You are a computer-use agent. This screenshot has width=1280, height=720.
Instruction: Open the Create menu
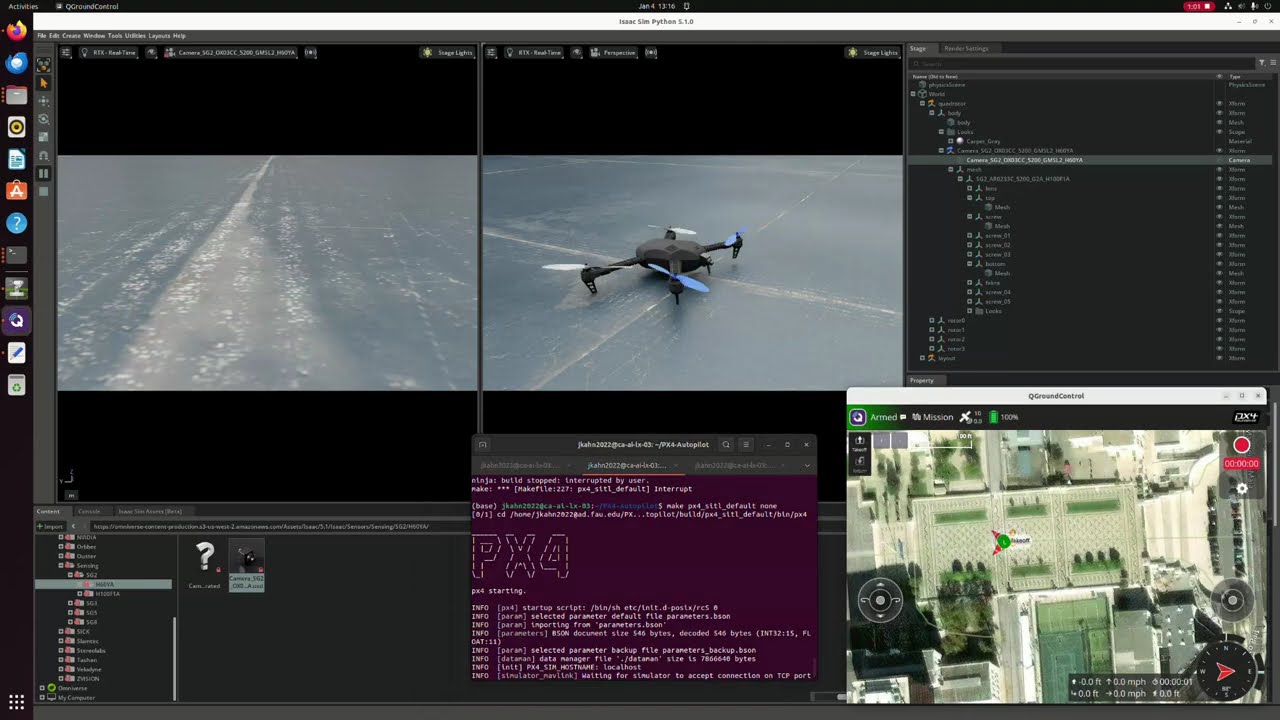[x=71, y=36]
